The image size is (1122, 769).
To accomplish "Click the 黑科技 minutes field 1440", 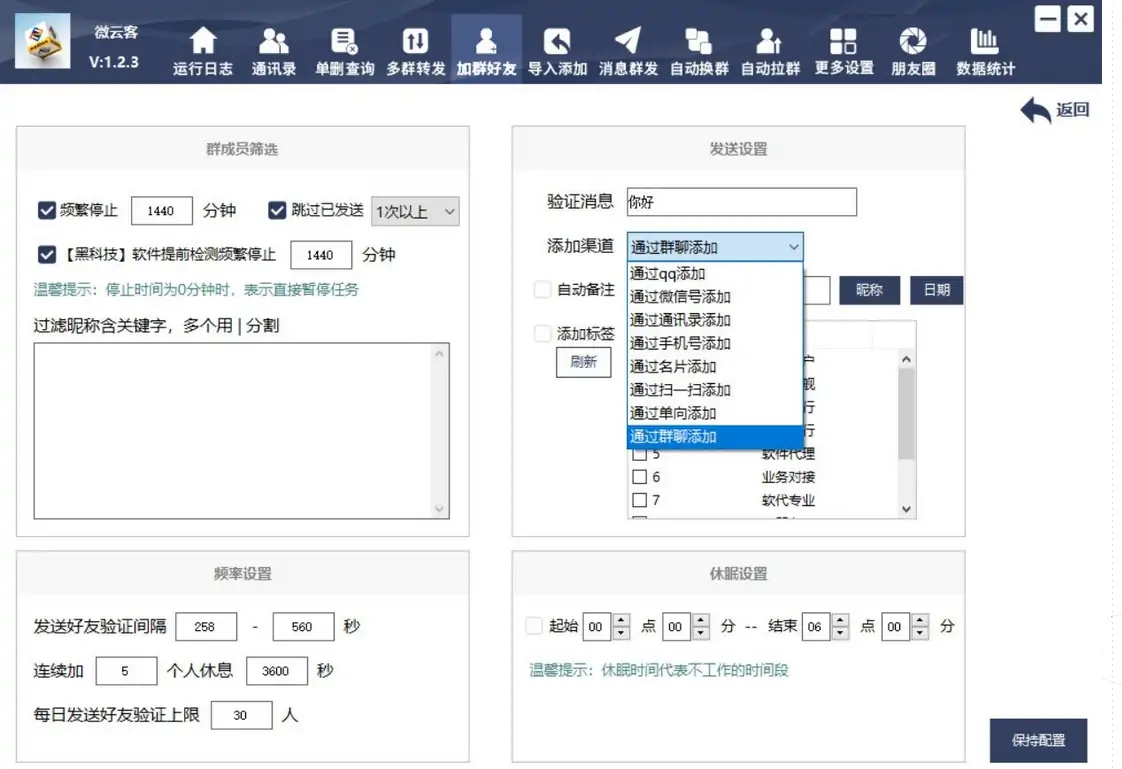I will click(321, 255).
